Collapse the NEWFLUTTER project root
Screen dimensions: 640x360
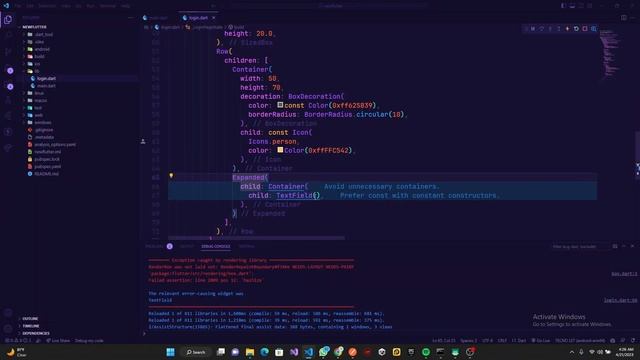[35, 27]
